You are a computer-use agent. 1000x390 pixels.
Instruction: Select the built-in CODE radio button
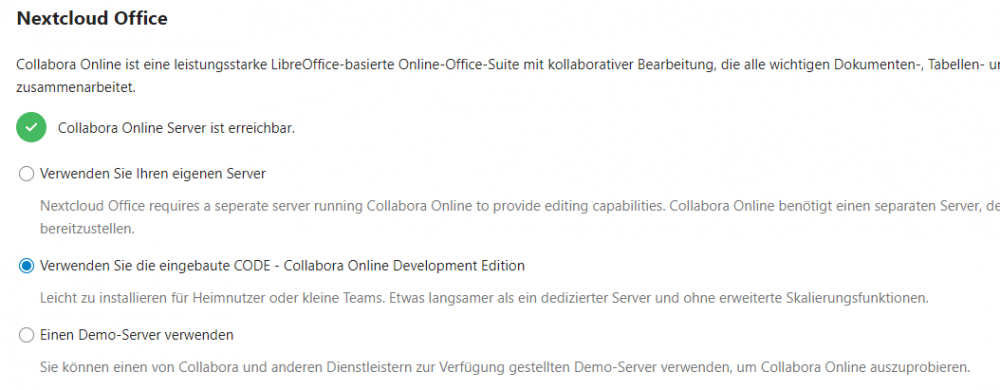coord(26,266)
